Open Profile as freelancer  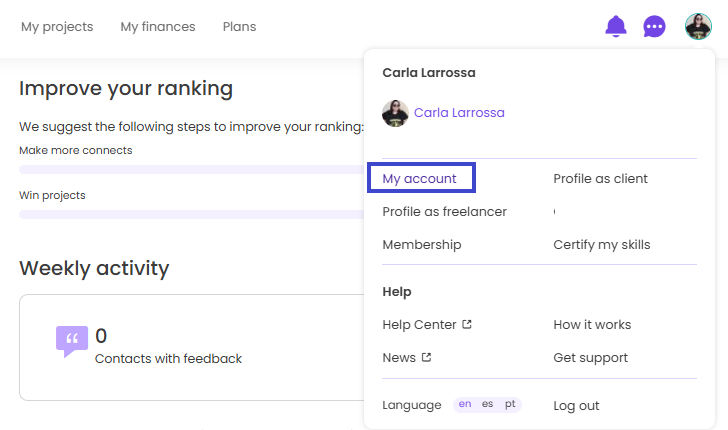444,212
